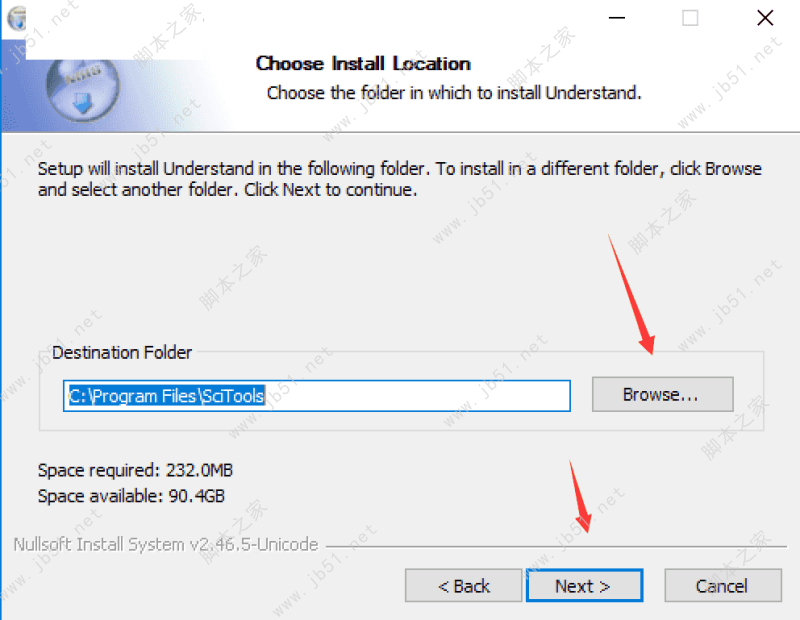The height and width of the screenshot is (620, 800).
Task: Click Next to continue installation
Action: point(584,586)
